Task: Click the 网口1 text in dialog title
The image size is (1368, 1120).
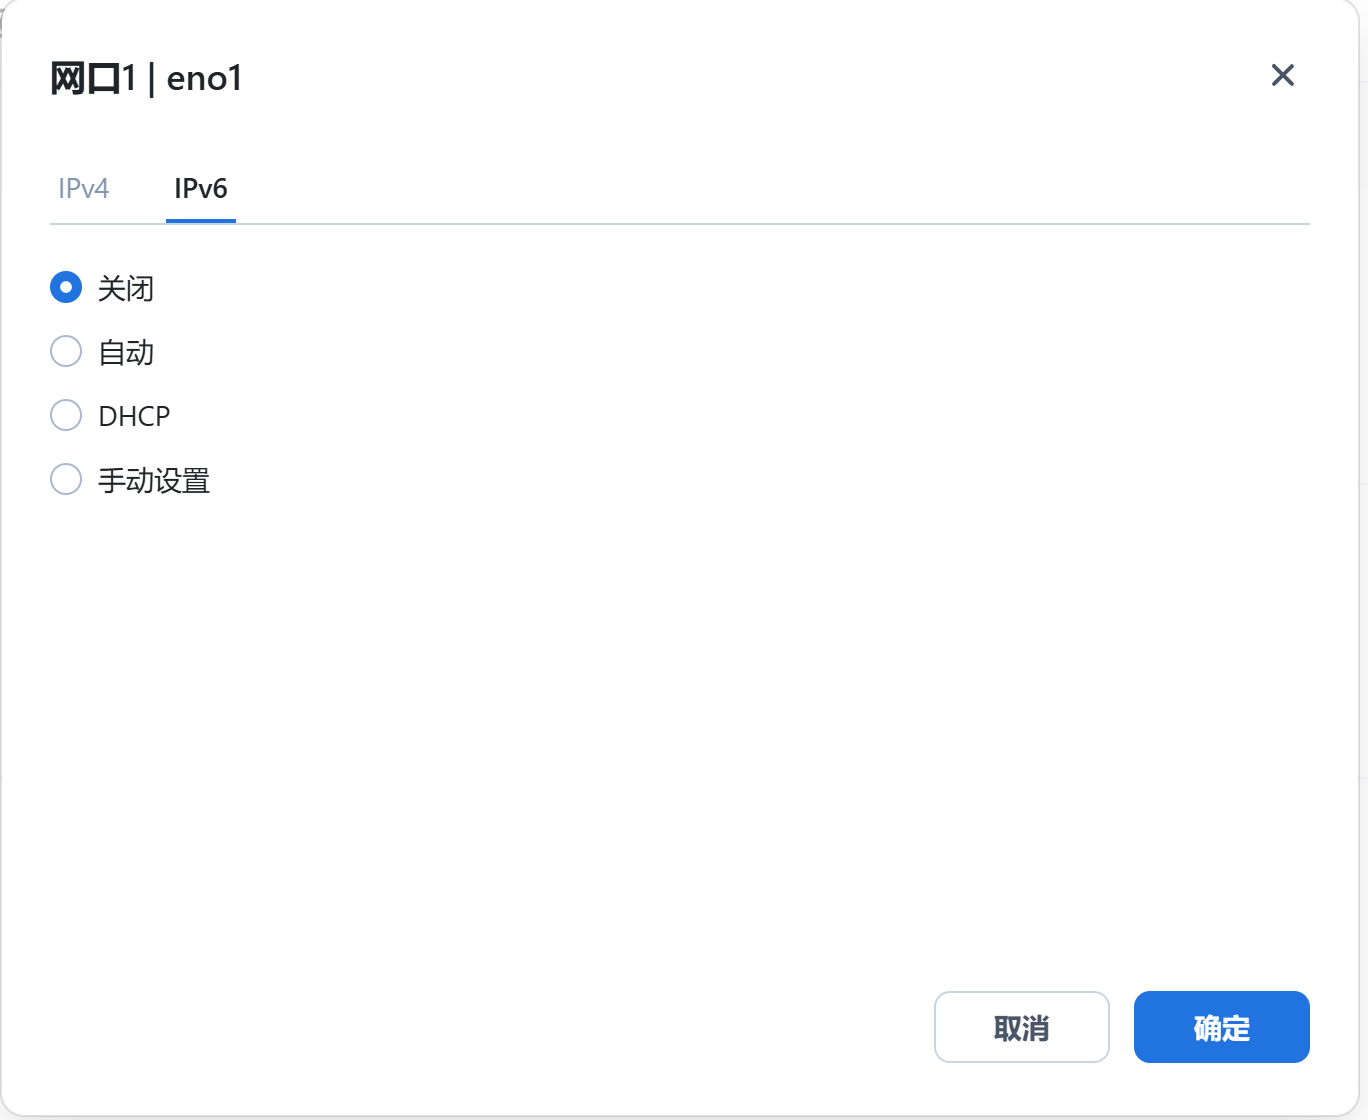Action: pos(93,78)
